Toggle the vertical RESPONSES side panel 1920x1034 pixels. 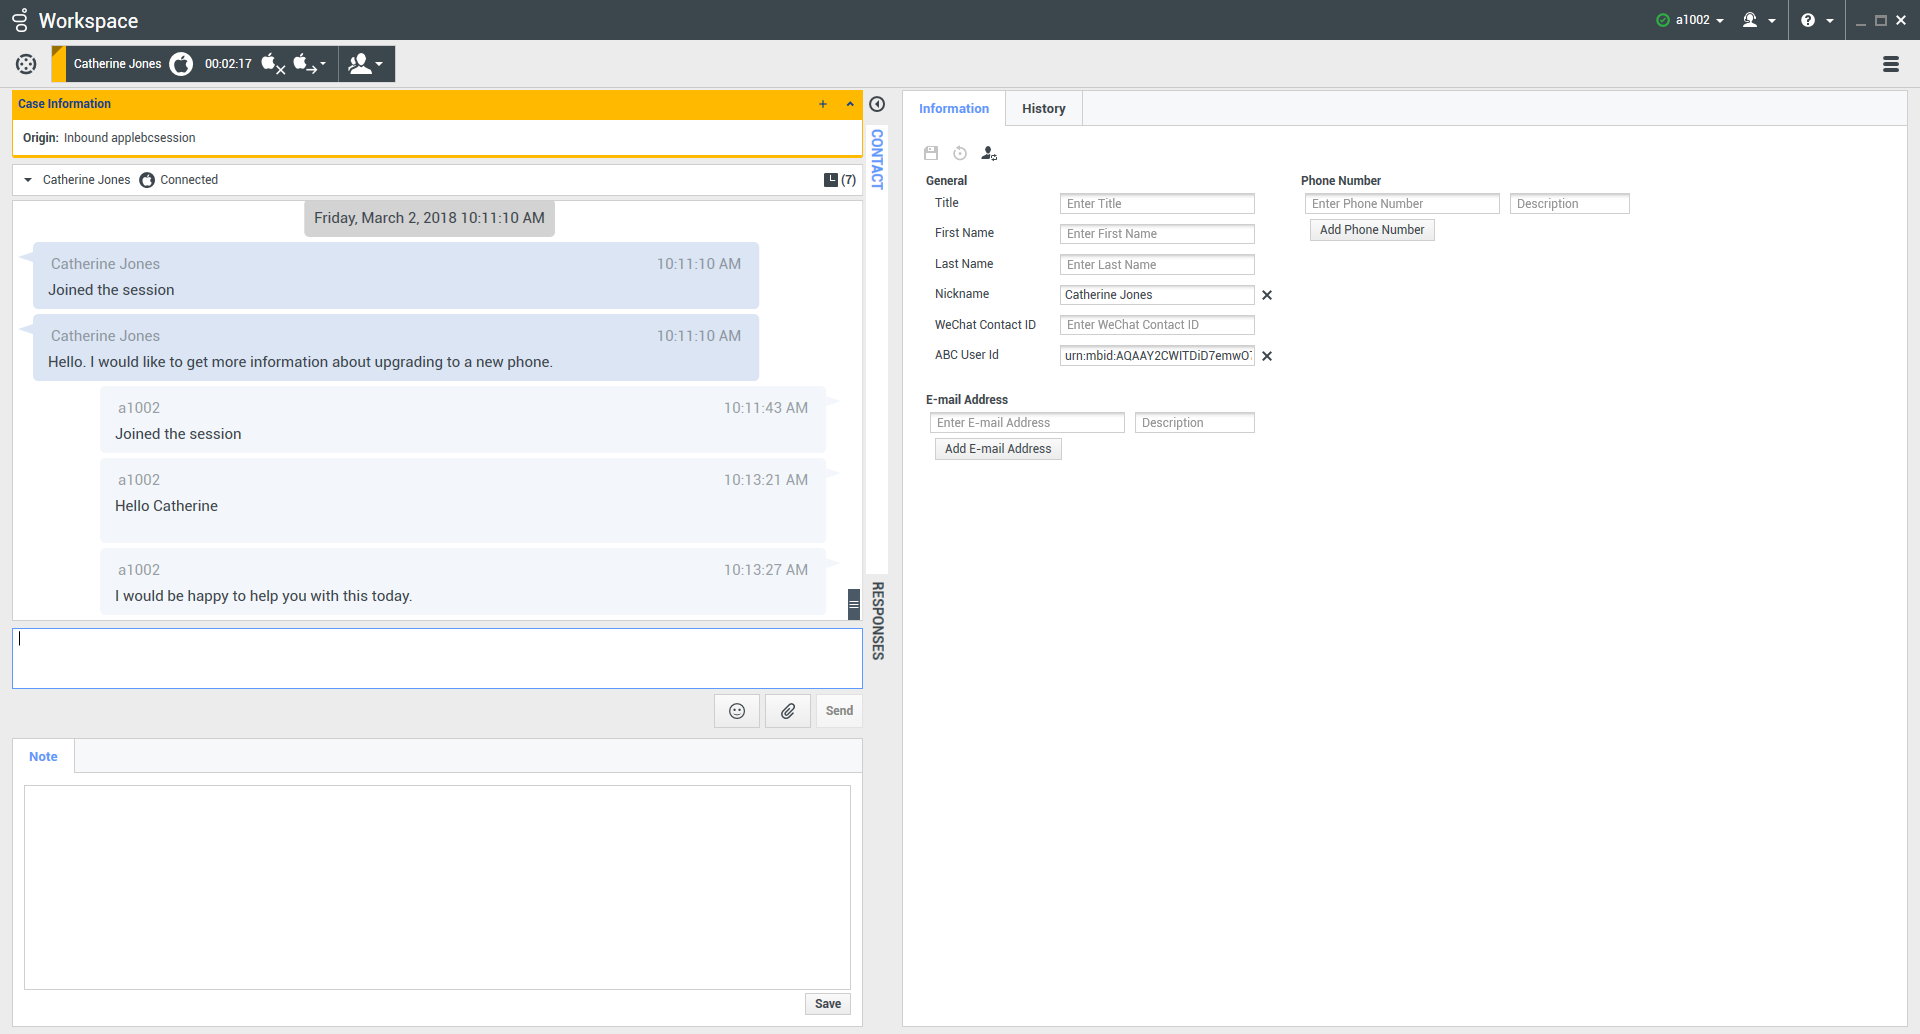(877, 620)
